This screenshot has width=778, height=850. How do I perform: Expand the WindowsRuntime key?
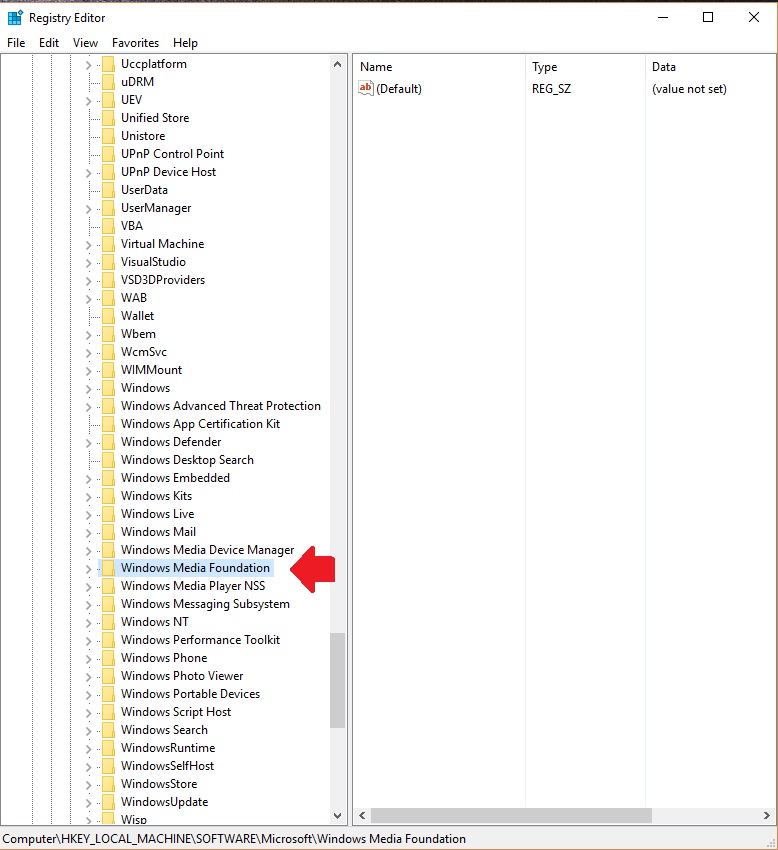pyautogui.click(x=88, y=749)
